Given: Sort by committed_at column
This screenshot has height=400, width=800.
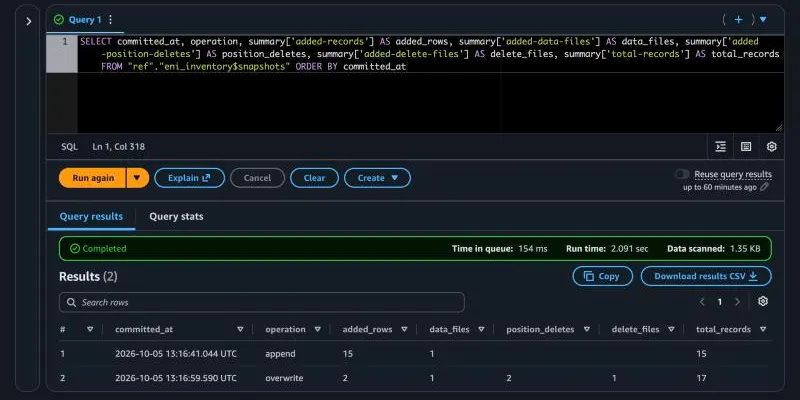Looking at the screenshot, I should click(240, 330).
